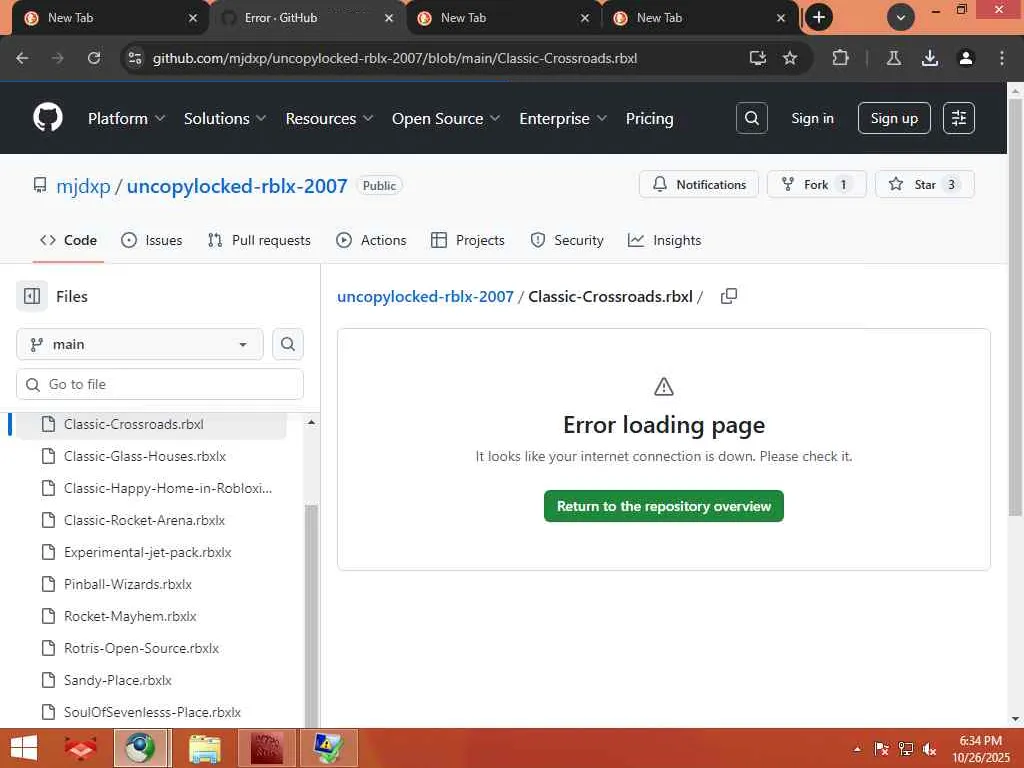Open GitHub search magnifier button
The width and height of the screenshot is (1024, 768).
click(x=752, y=118)
